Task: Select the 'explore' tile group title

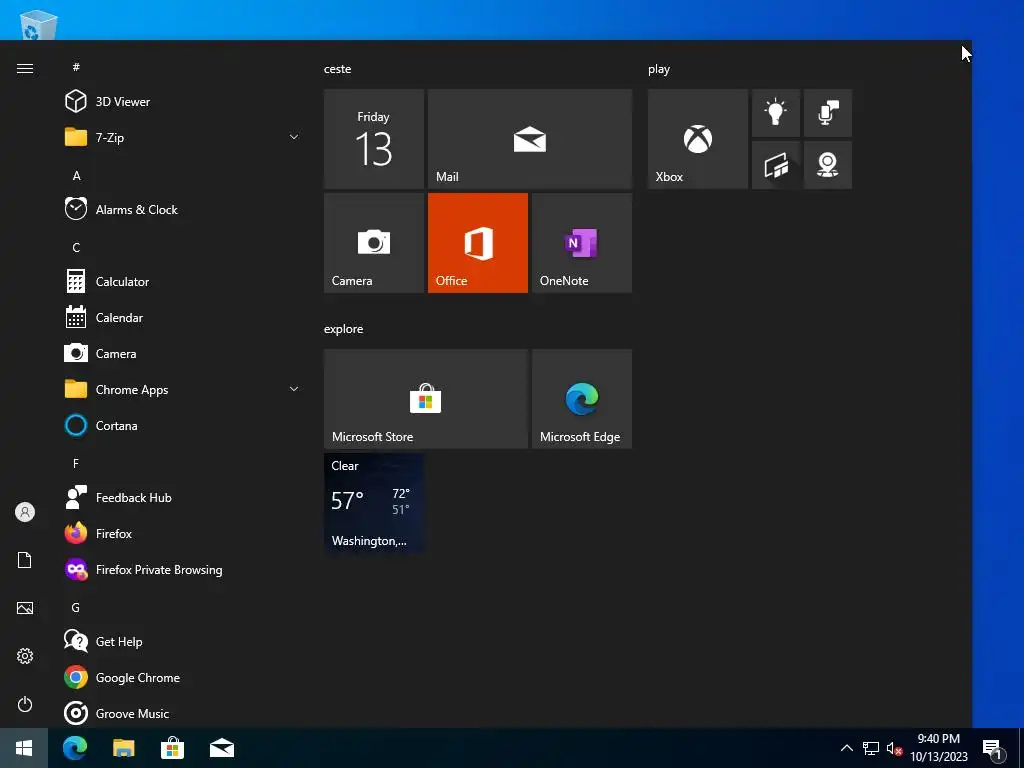Action: (344, 329)
